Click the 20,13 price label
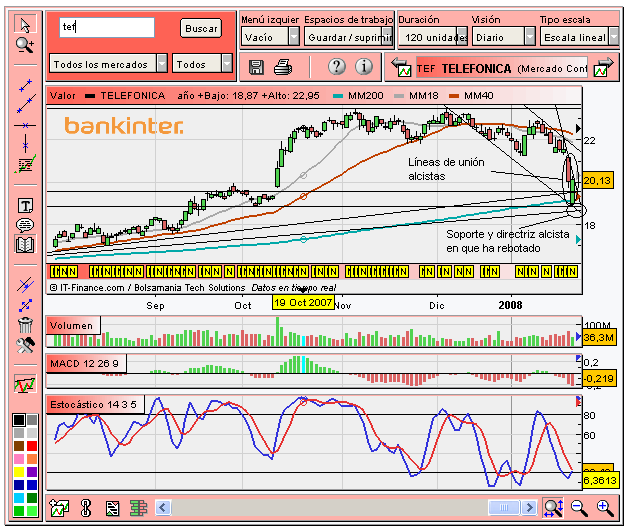This screenshot has width=629, height=531. [x=598, y=180]
